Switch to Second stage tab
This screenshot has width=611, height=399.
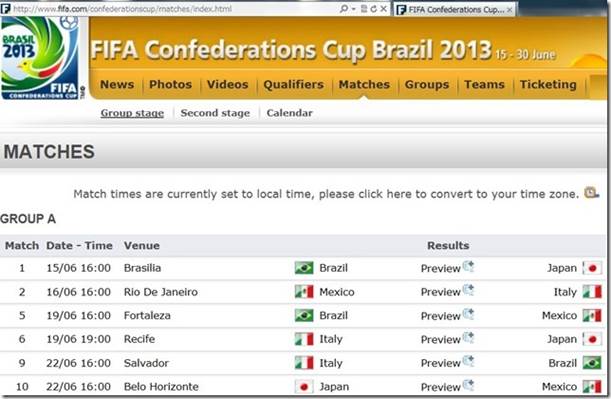(x=215, y=113)
